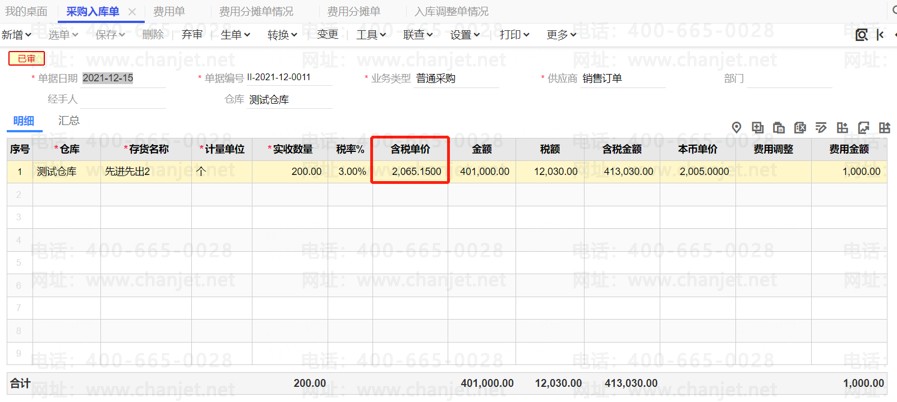Click the delete row icon with X
The height and width of the screenshot is (402, 897).
click(x=800, y=128)
